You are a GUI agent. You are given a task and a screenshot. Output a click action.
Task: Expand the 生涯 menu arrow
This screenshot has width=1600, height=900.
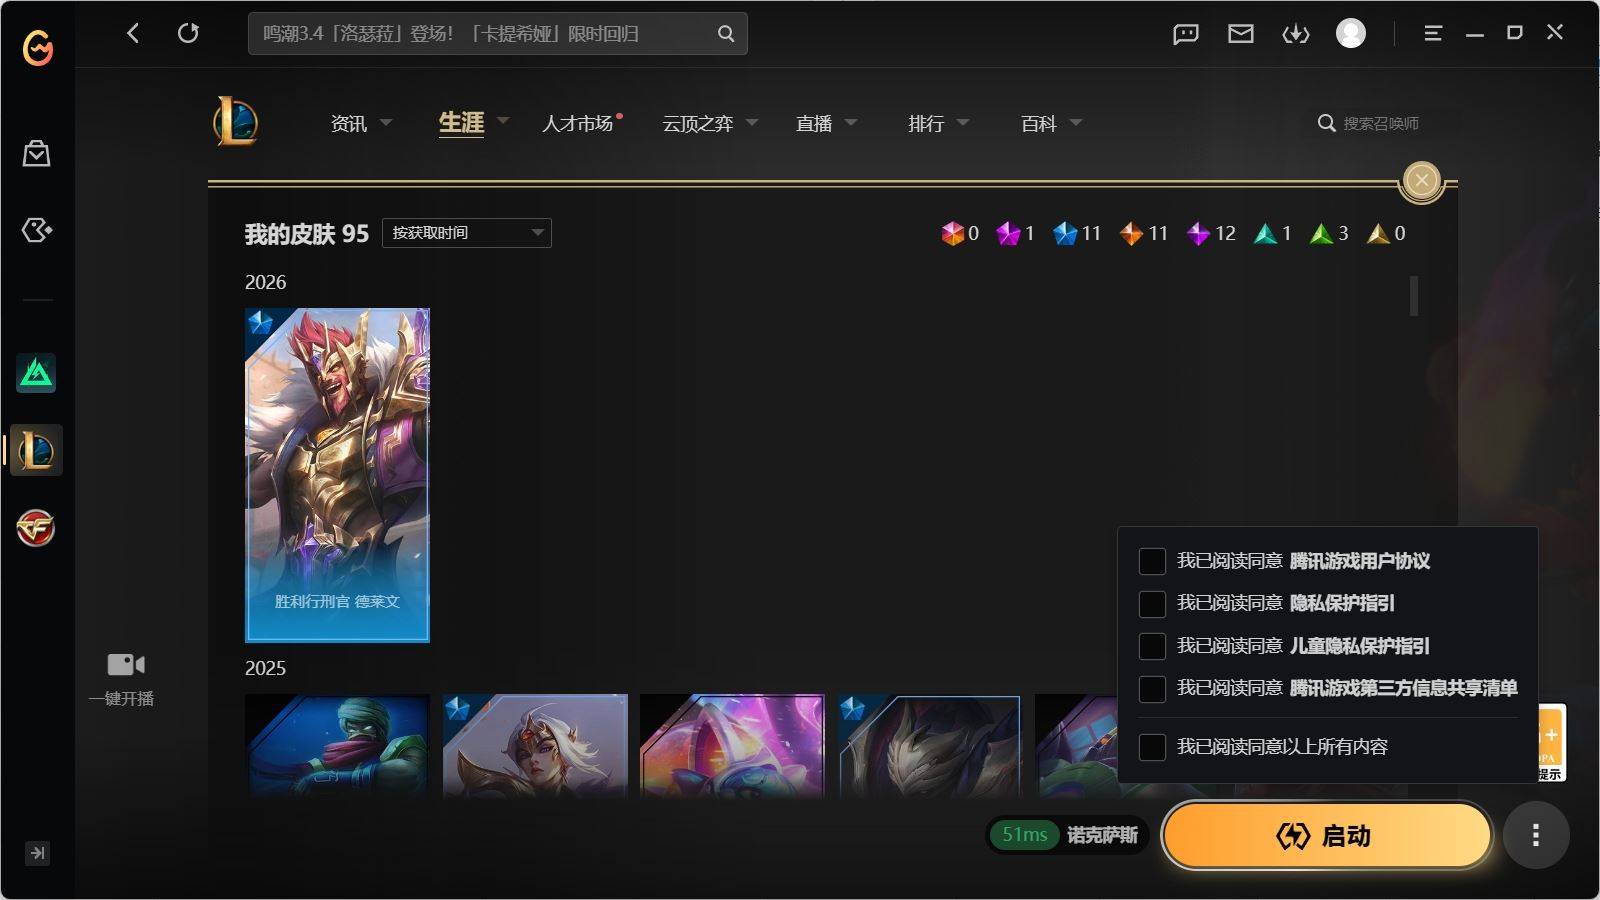coord(503,120)
